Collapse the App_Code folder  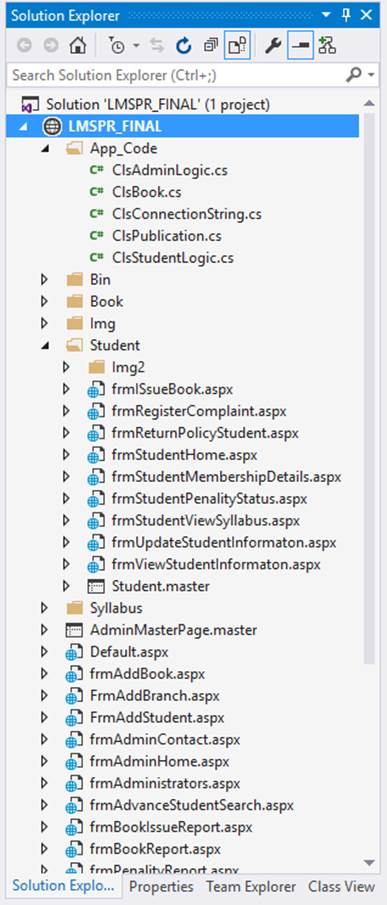coord(45,149)
